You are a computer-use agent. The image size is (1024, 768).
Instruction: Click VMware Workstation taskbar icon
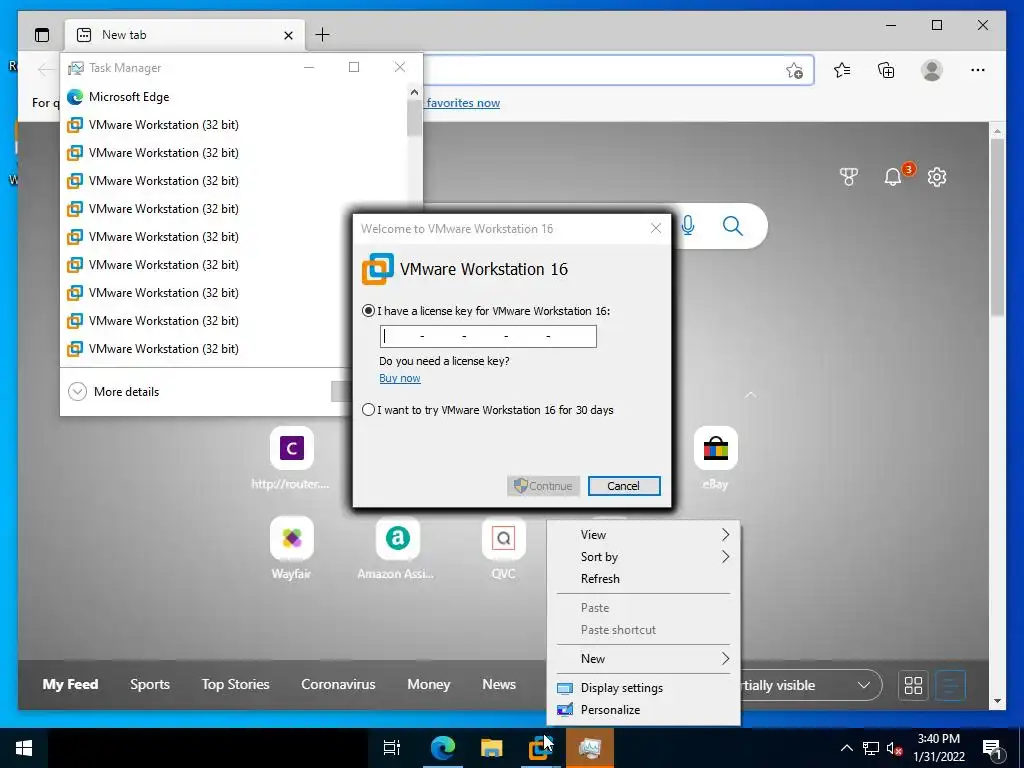click(x=540, y=748)
